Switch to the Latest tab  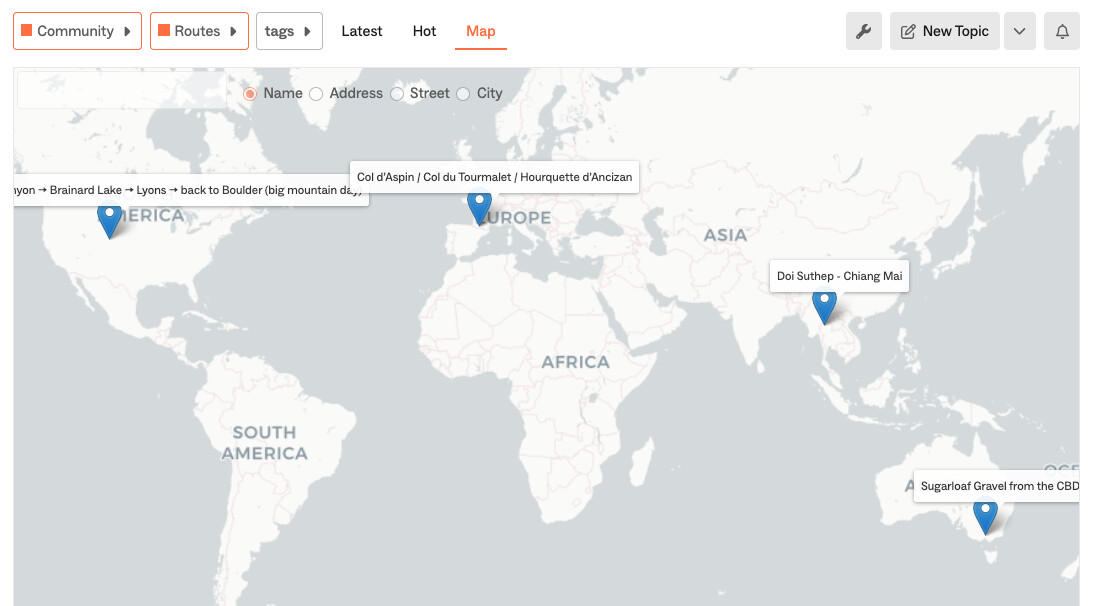[x=362, y=31]
